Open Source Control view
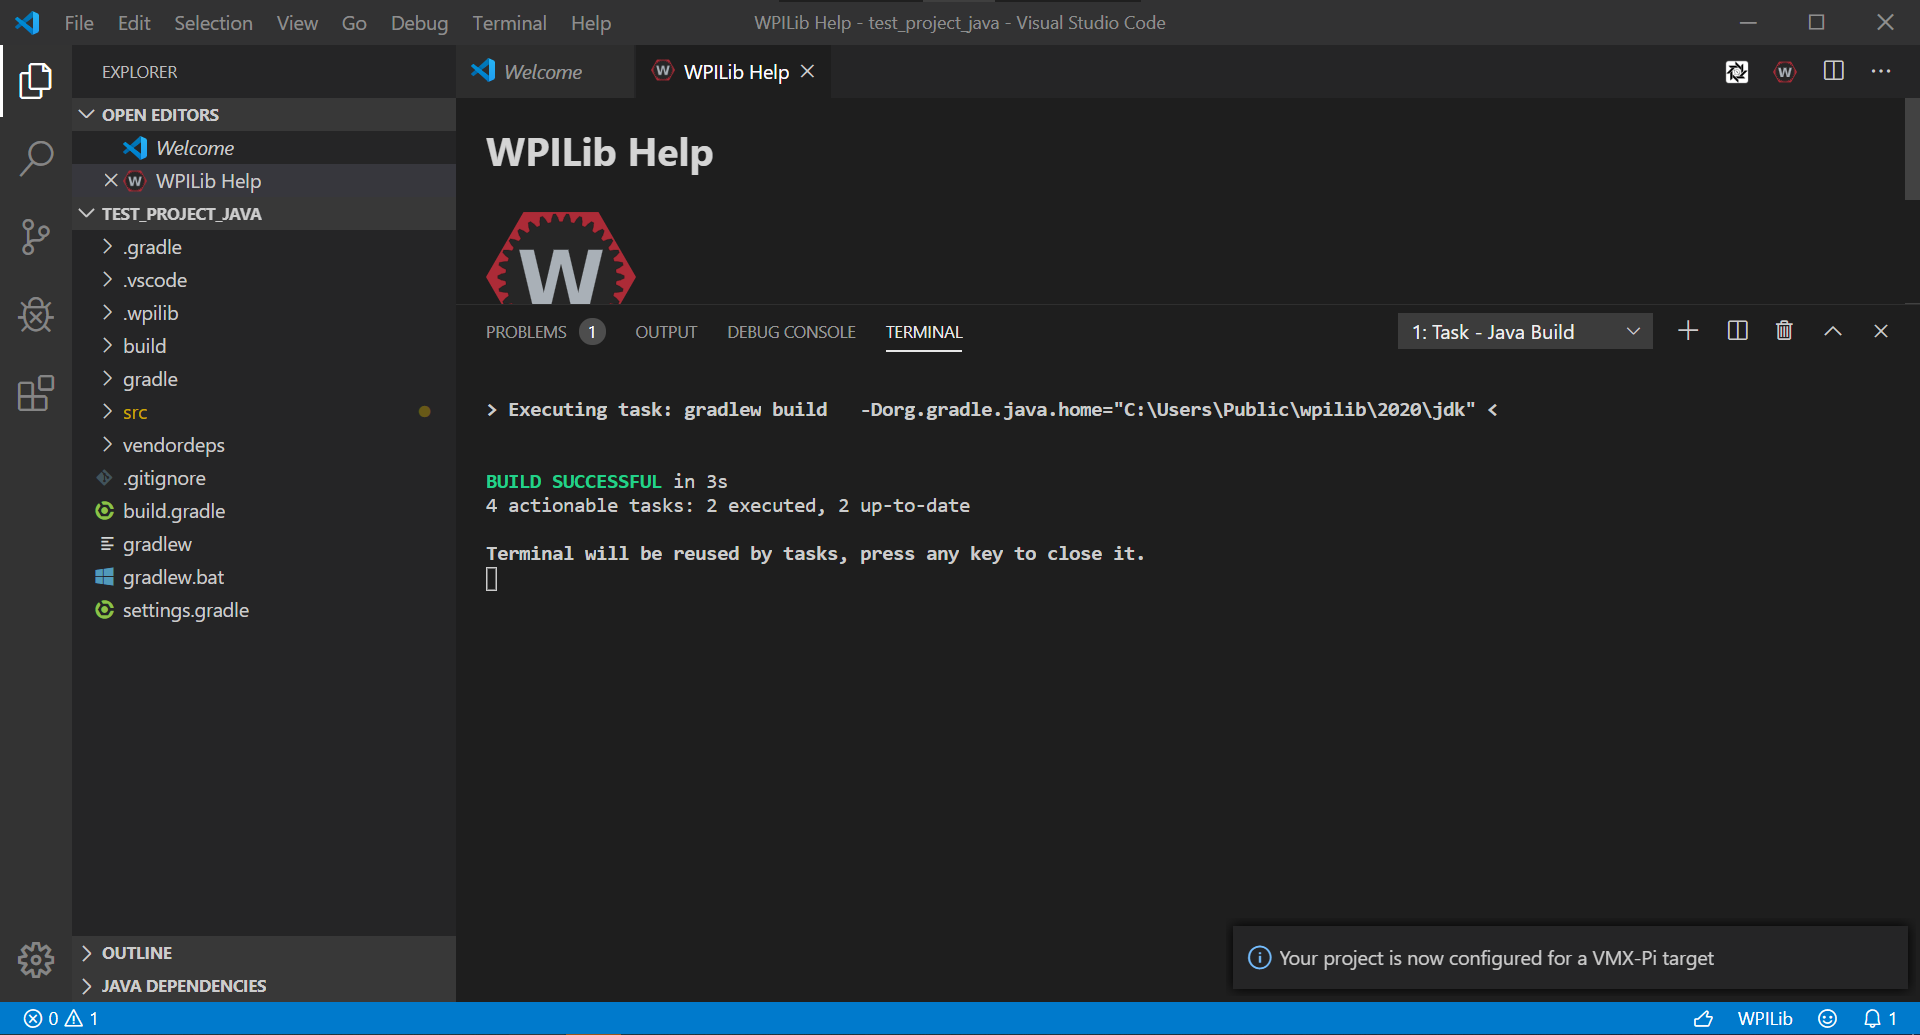 coord(36,237)
